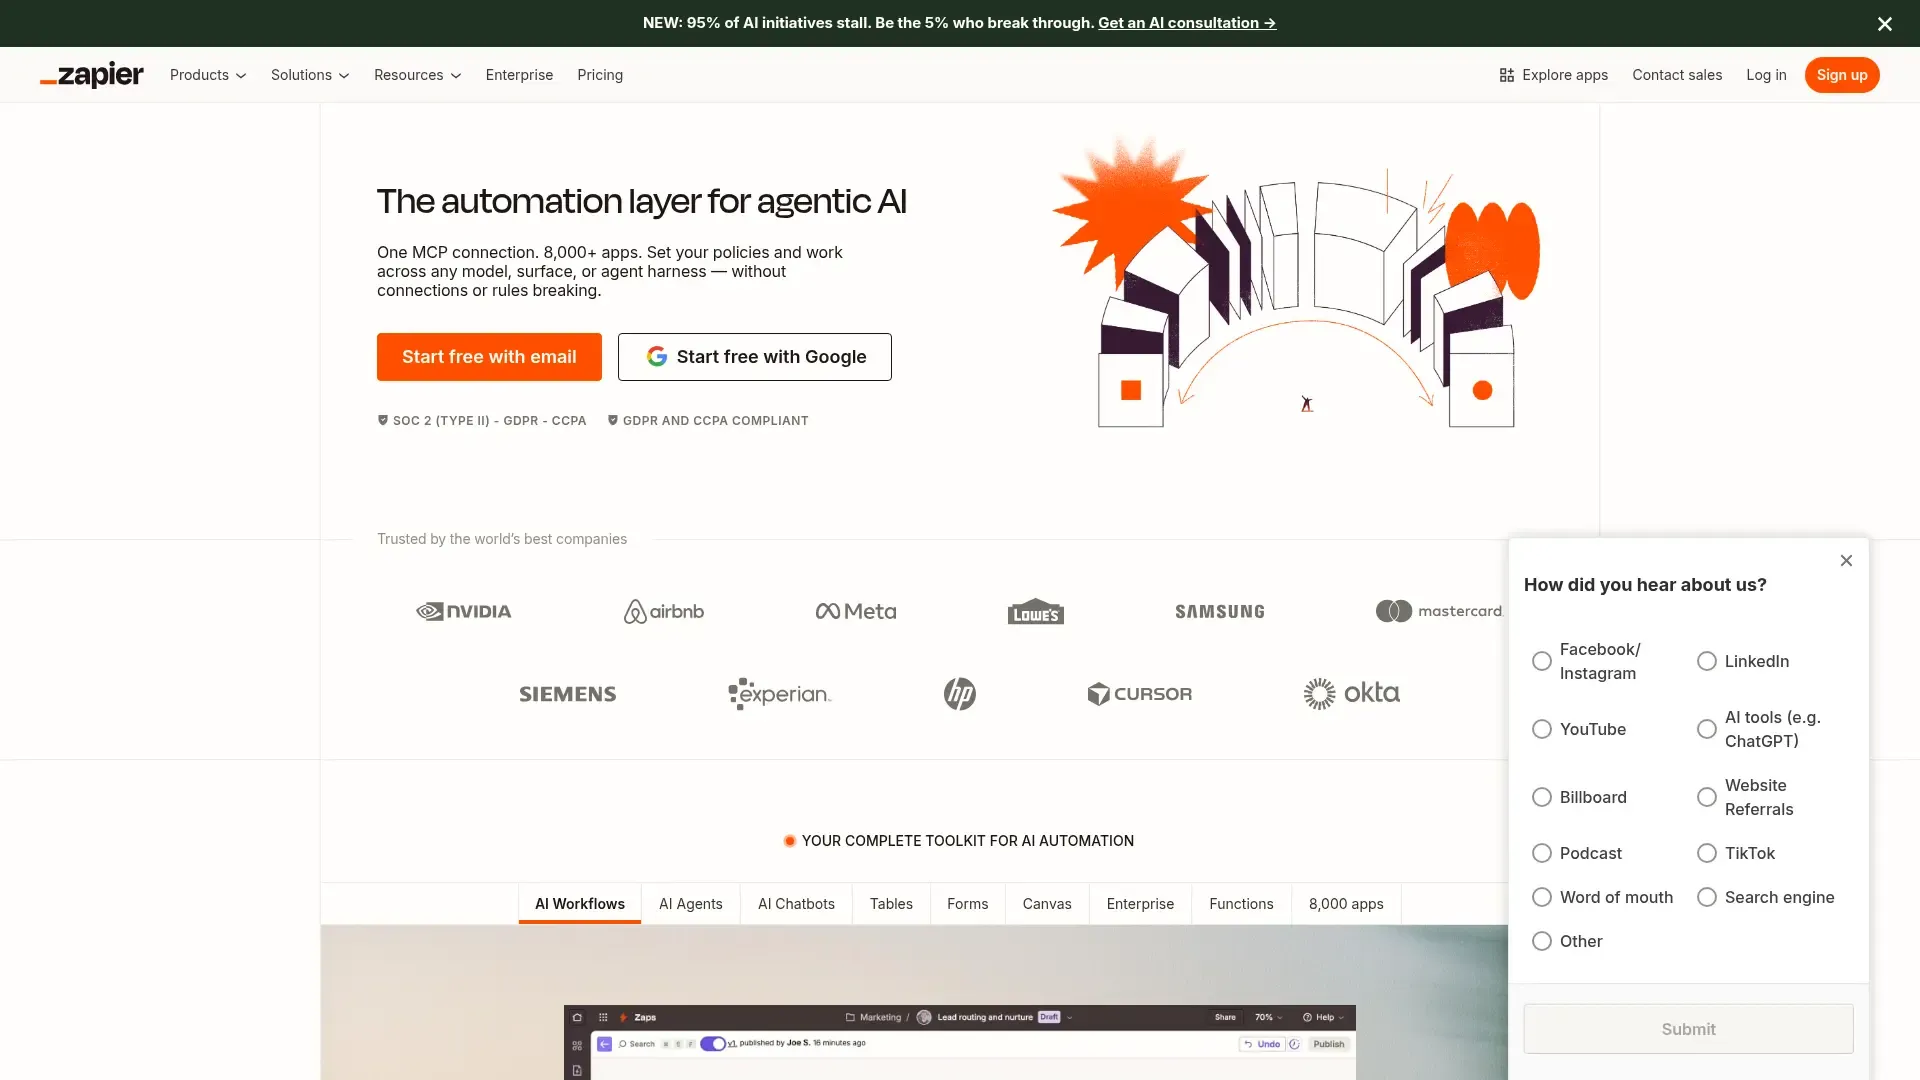Click the HP logo
This screenshot has height=1080, width=1920.
pos(959,694)
